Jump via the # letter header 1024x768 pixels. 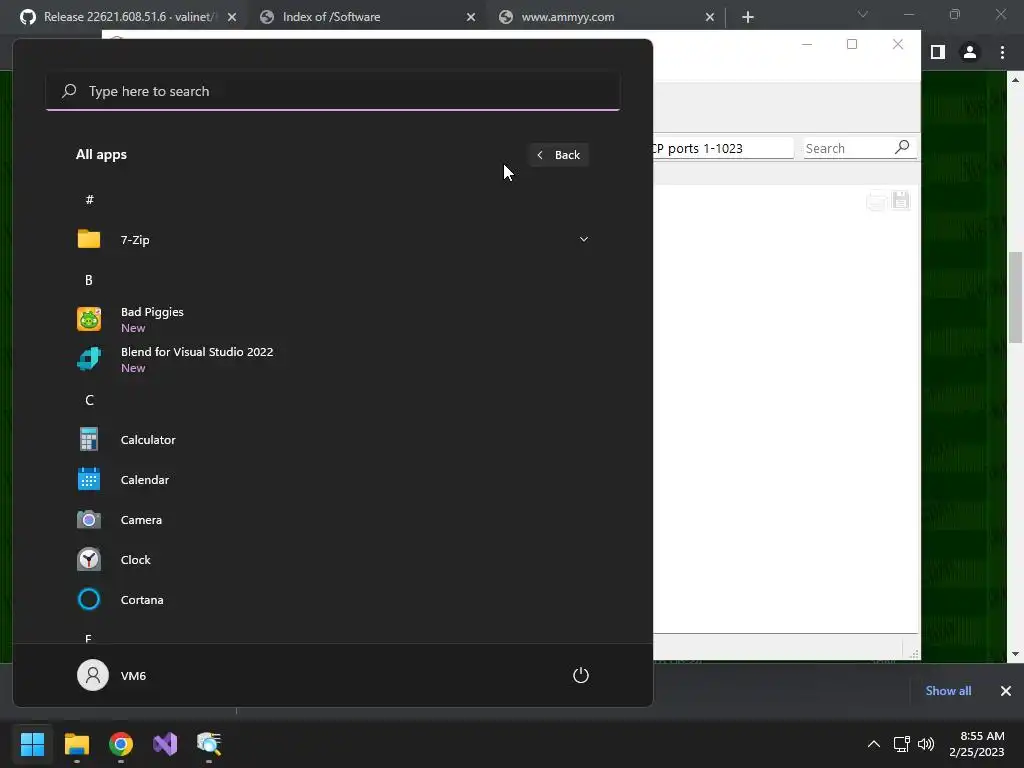[x=89, y=200]
